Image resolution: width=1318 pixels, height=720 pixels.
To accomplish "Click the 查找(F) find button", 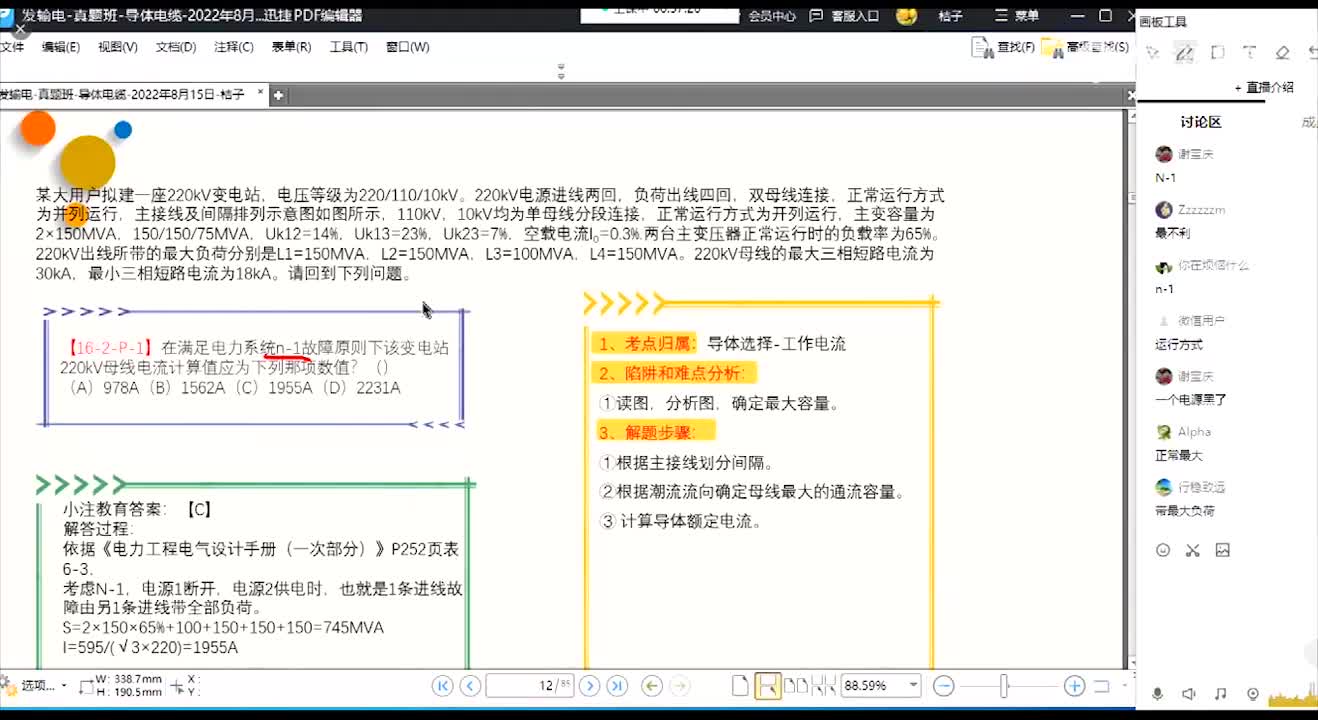I will coord(1004,47).
